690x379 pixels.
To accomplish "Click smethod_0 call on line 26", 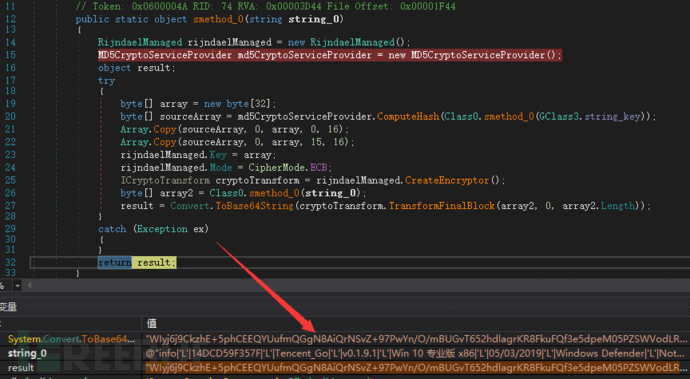I will pos(274,193).
